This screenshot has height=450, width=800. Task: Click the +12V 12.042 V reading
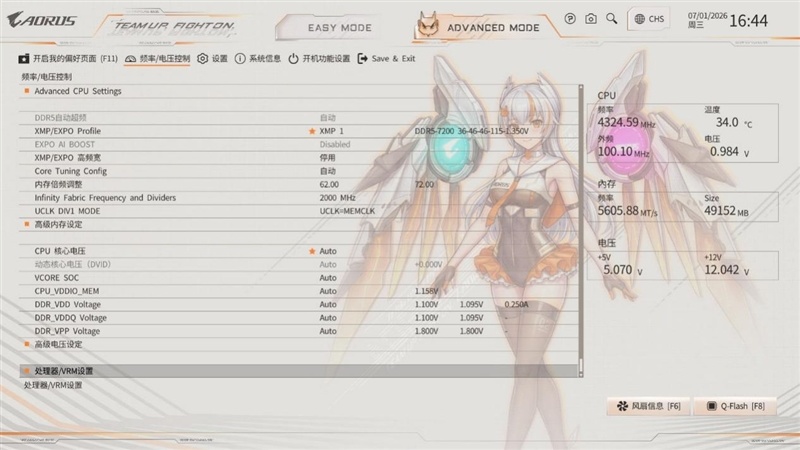pyautogui.click(x=727, y=270)
